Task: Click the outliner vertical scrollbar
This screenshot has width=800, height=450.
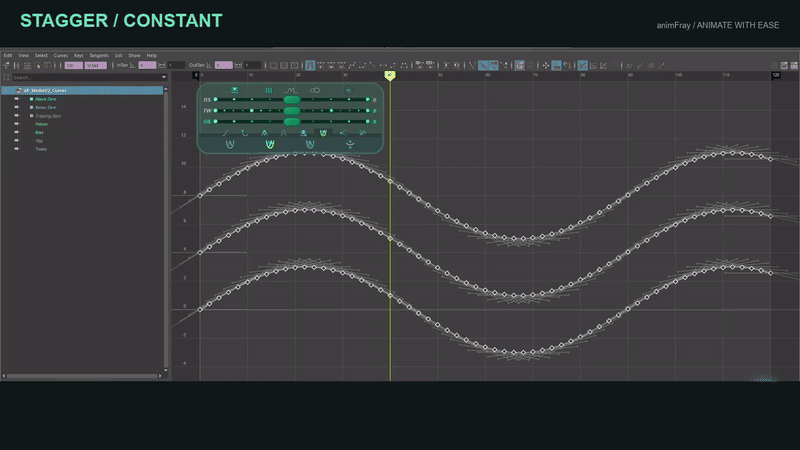Action: point(165,229)
